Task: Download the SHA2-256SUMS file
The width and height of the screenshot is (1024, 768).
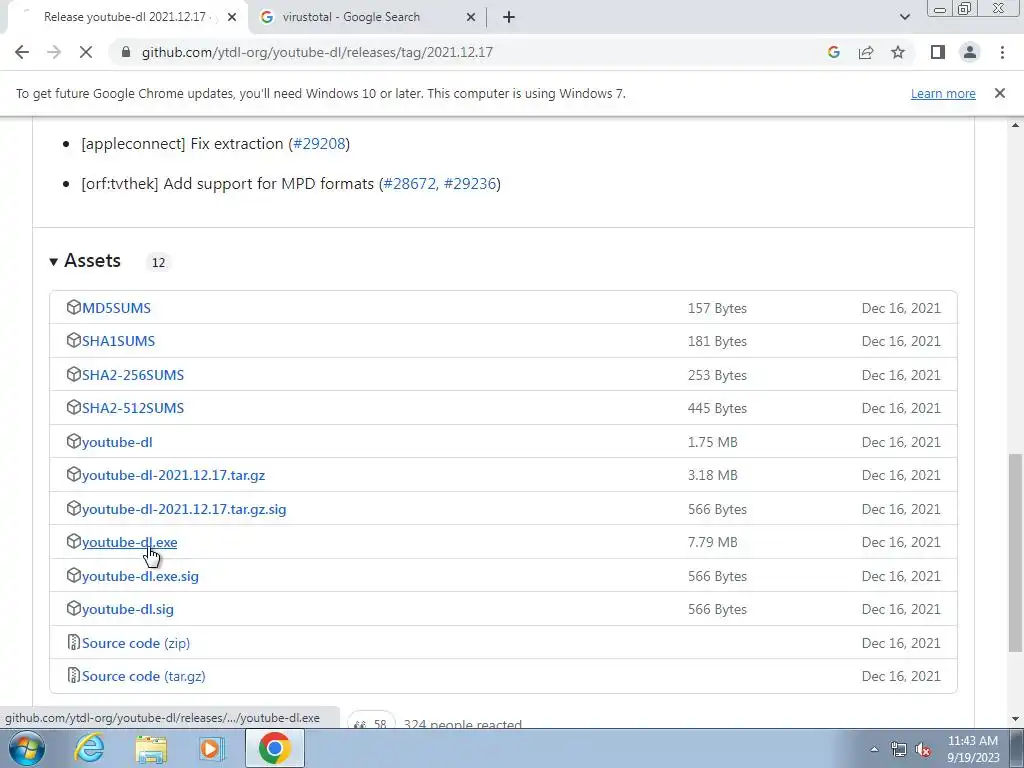Action: click(x=133, y=375)
